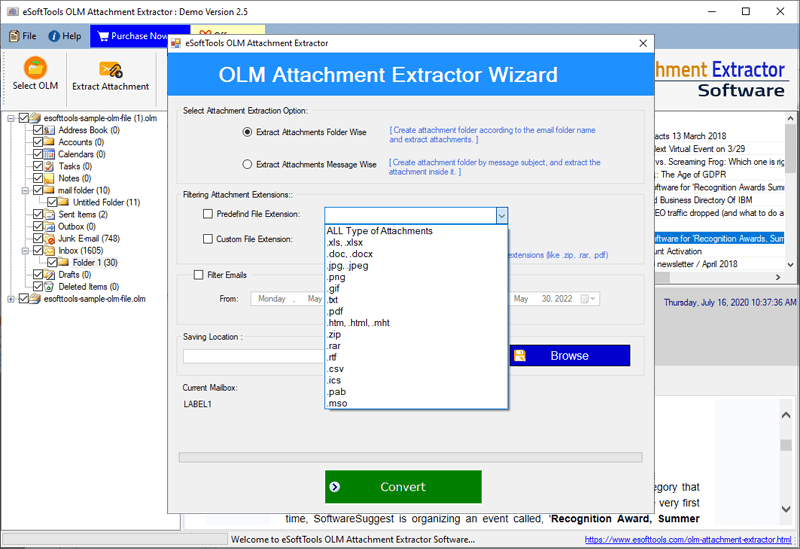Select Extract Attachments Folder Wise radio button

tap(247, 132)
